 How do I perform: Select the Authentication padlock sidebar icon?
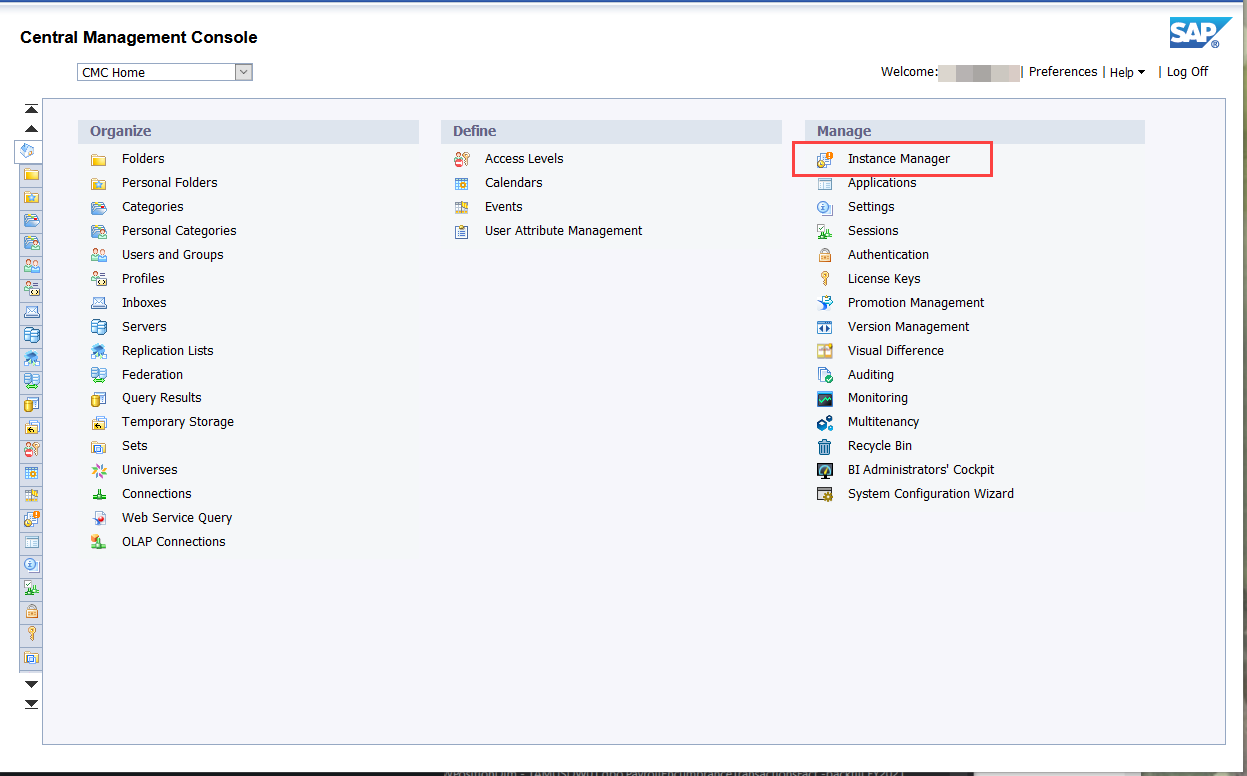[x=32, y=611]
